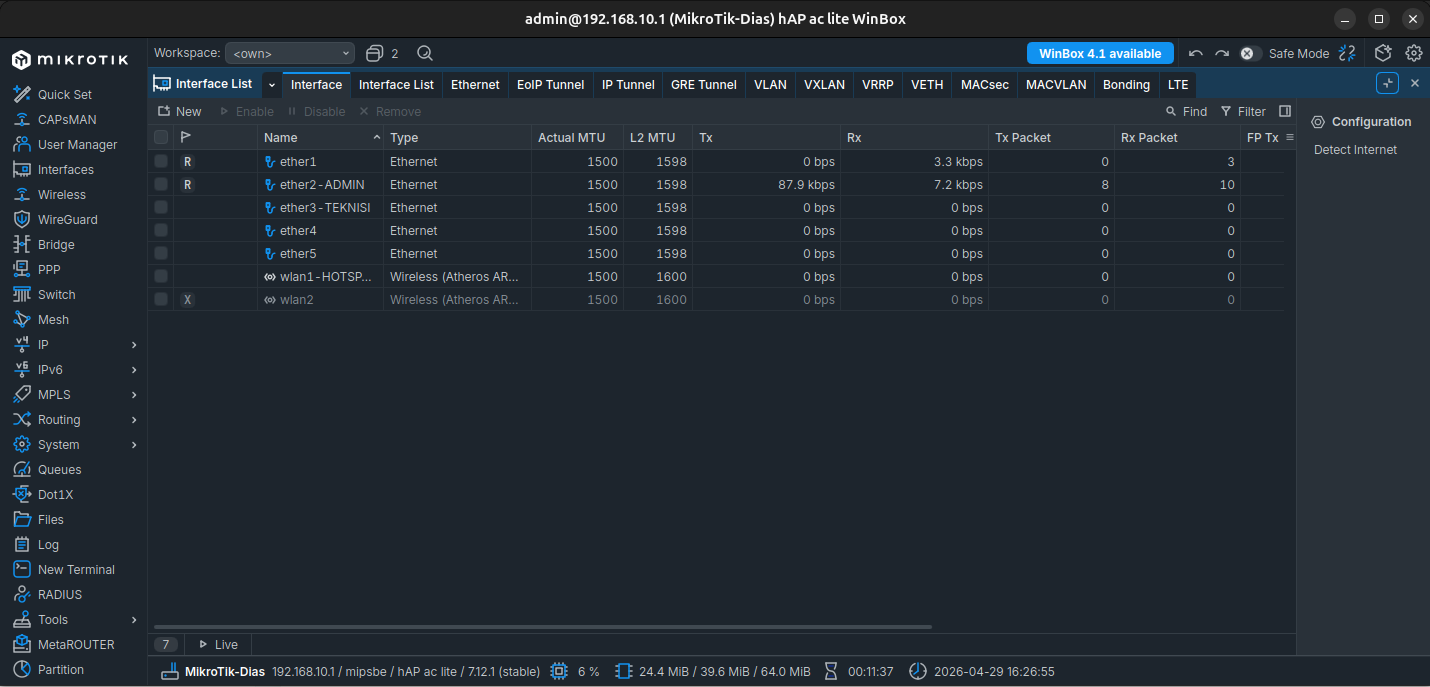The width and height of the screenshot is (1430, 687).
Task: Open the settings gear icon
Action: coord(1414,53)
